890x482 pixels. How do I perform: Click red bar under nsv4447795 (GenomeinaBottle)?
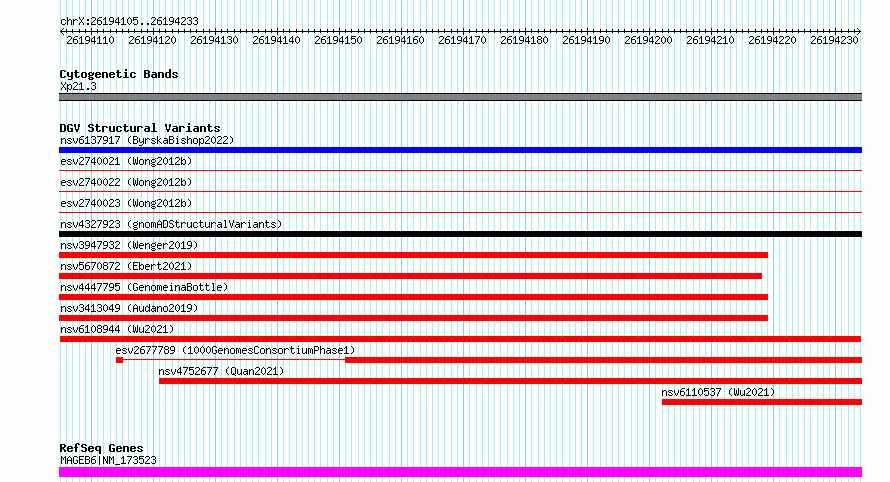tap(413, 297)
